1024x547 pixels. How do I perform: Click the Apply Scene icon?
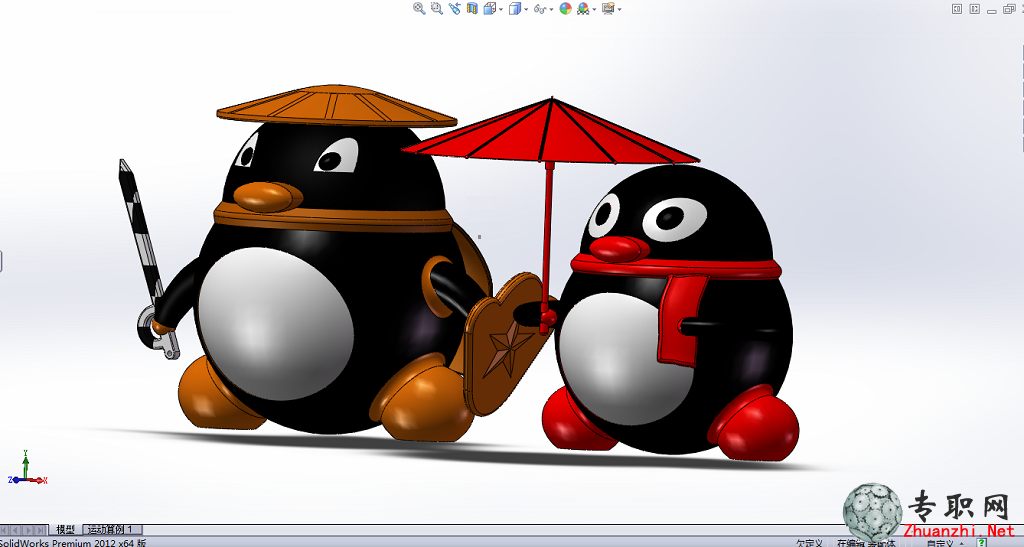coord(583,8)
